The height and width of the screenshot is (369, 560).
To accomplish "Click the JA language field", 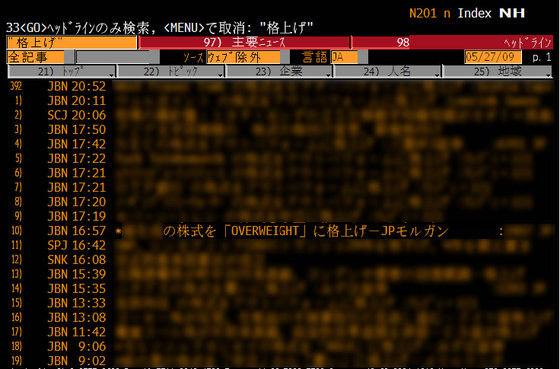I will [x=344, y=57].
